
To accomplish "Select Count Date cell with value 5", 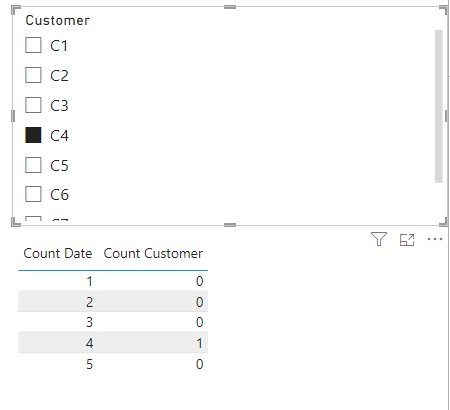I will [x=58, y=364].
